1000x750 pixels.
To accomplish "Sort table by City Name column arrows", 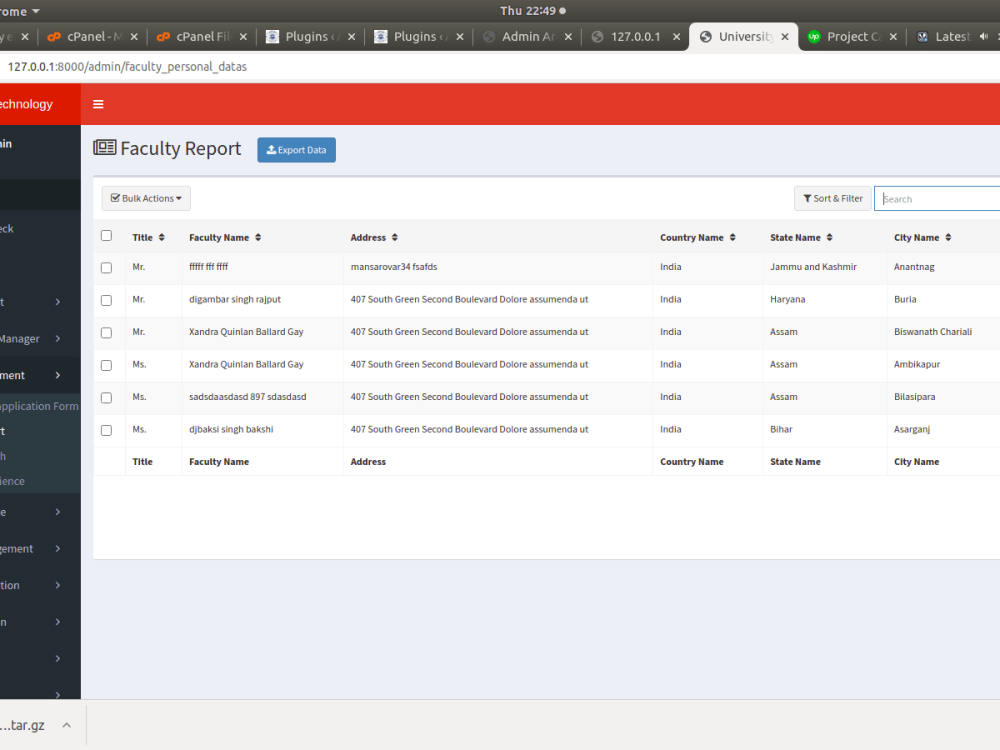I will [x=947, y=237].
